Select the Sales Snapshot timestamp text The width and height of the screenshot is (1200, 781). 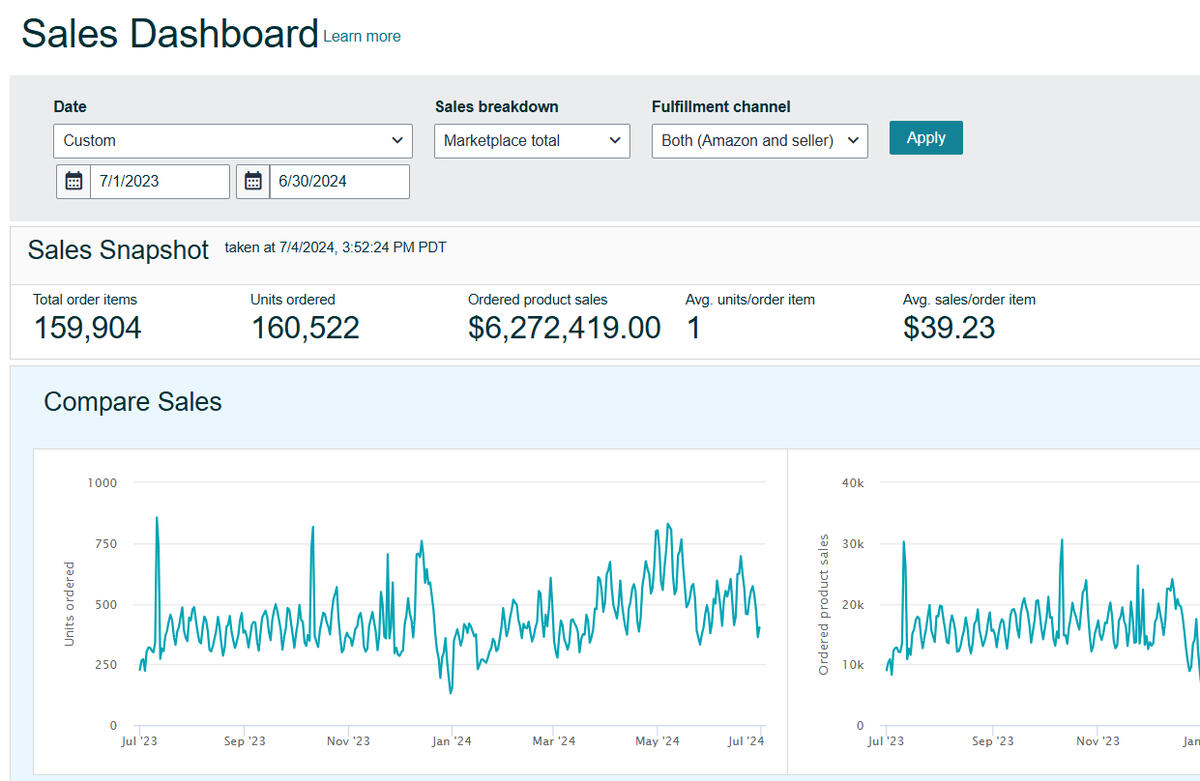335,248
